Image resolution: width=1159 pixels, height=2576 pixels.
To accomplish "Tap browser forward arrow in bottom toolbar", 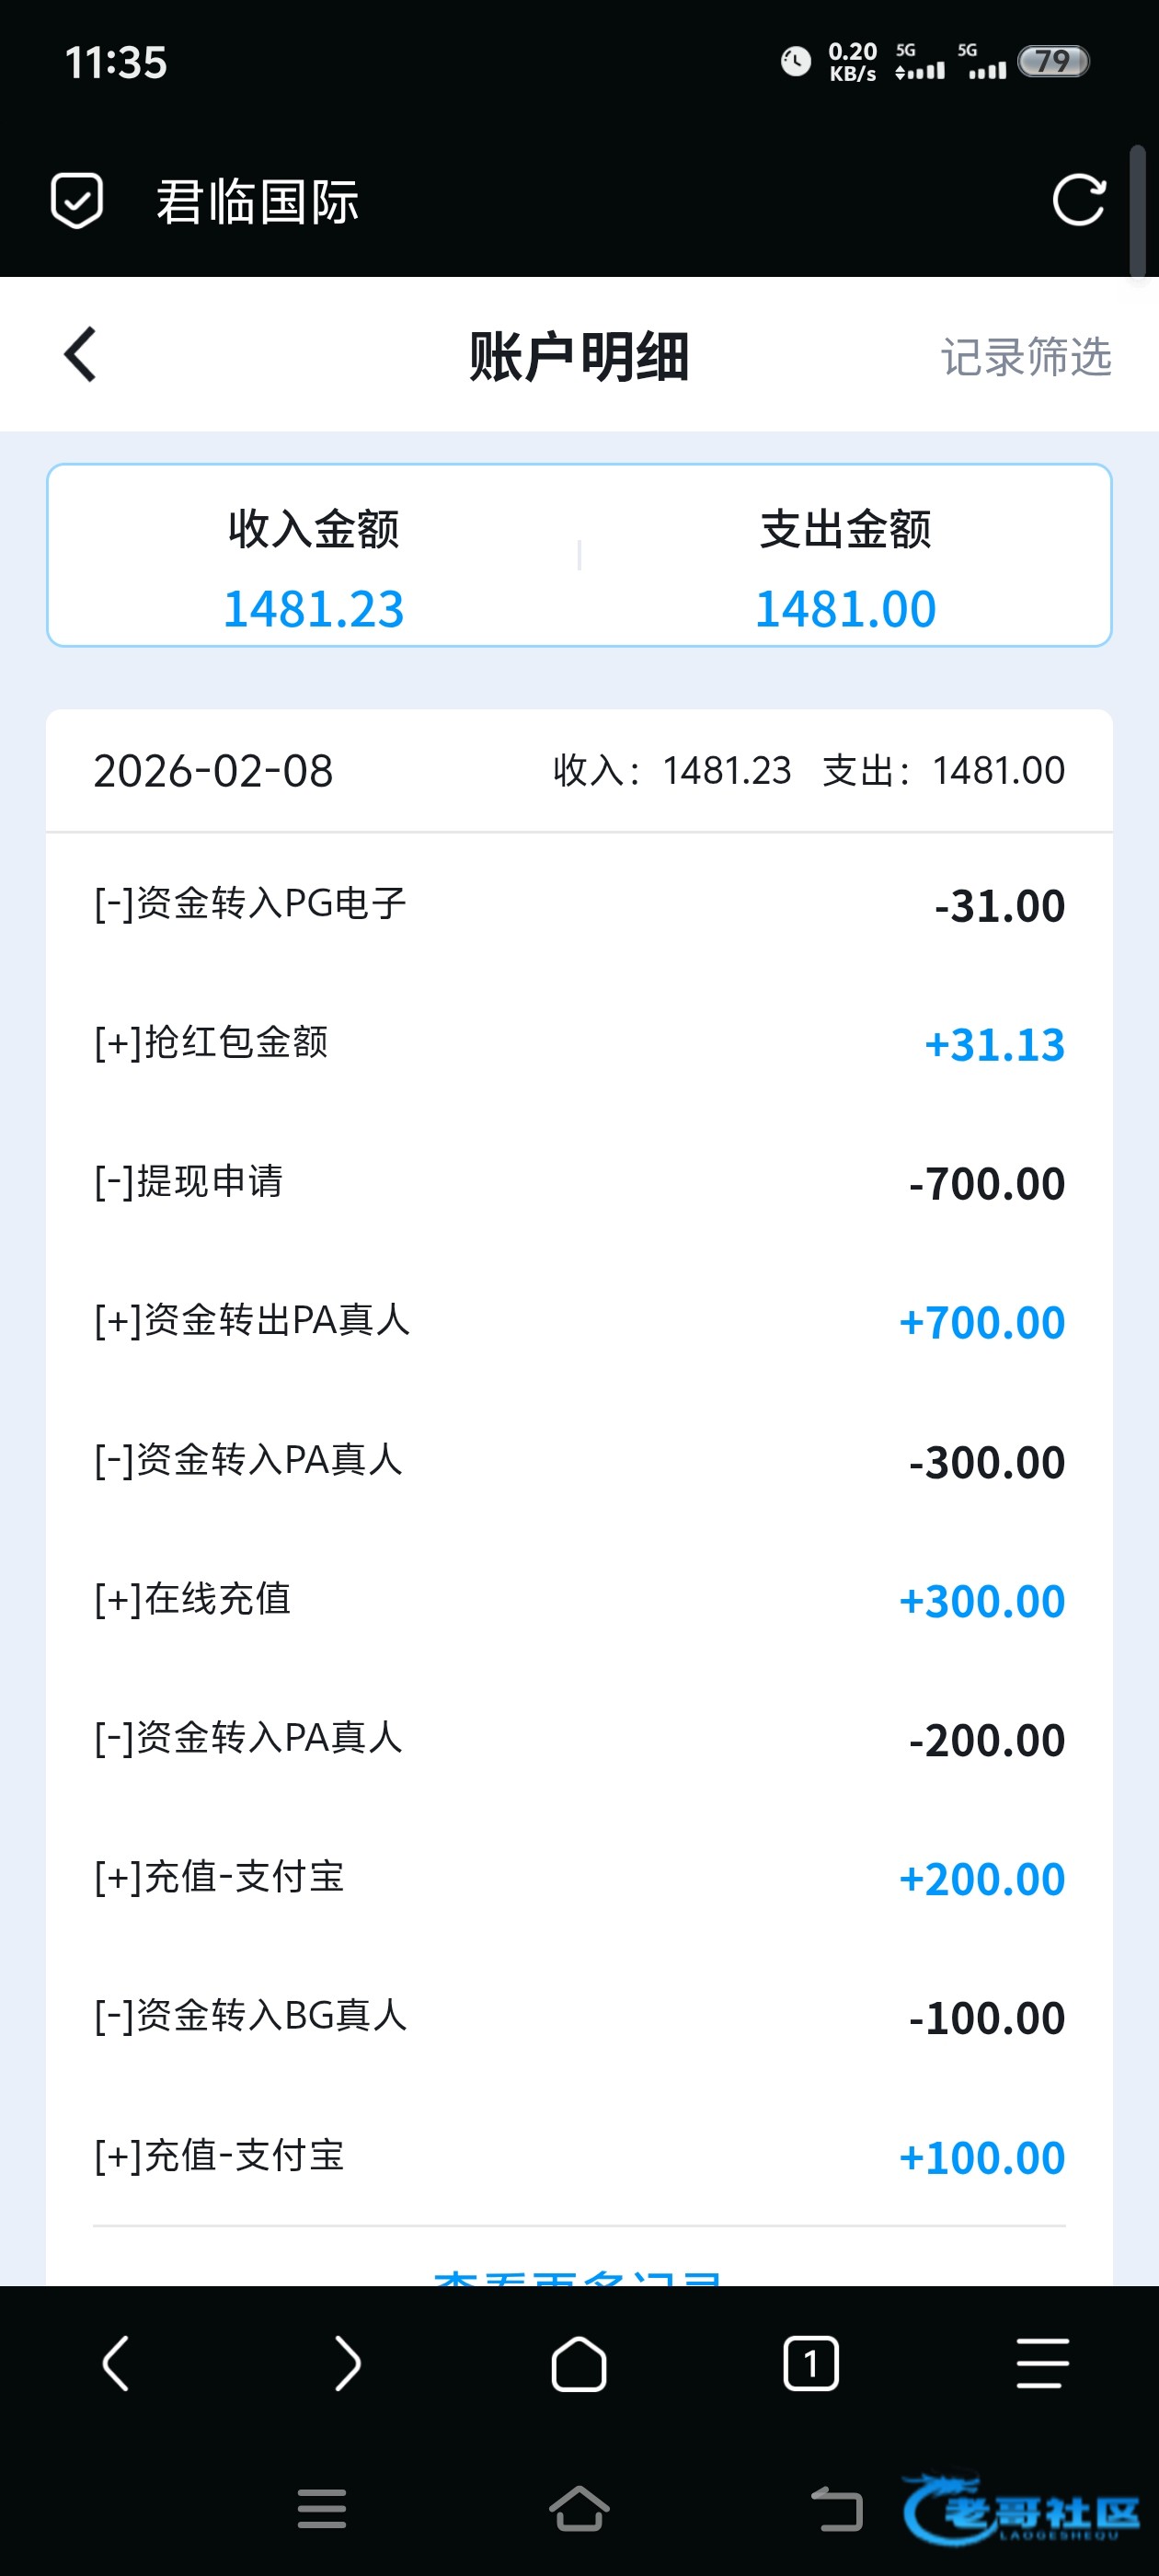I will point(347,2364).
